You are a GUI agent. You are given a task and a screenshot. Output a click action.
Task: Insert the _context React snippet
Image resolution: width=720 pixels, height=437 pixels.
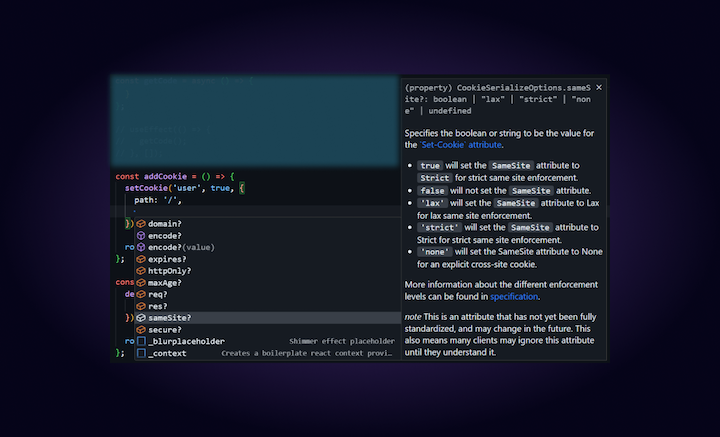pyautogui.click(x=168, y=353)
